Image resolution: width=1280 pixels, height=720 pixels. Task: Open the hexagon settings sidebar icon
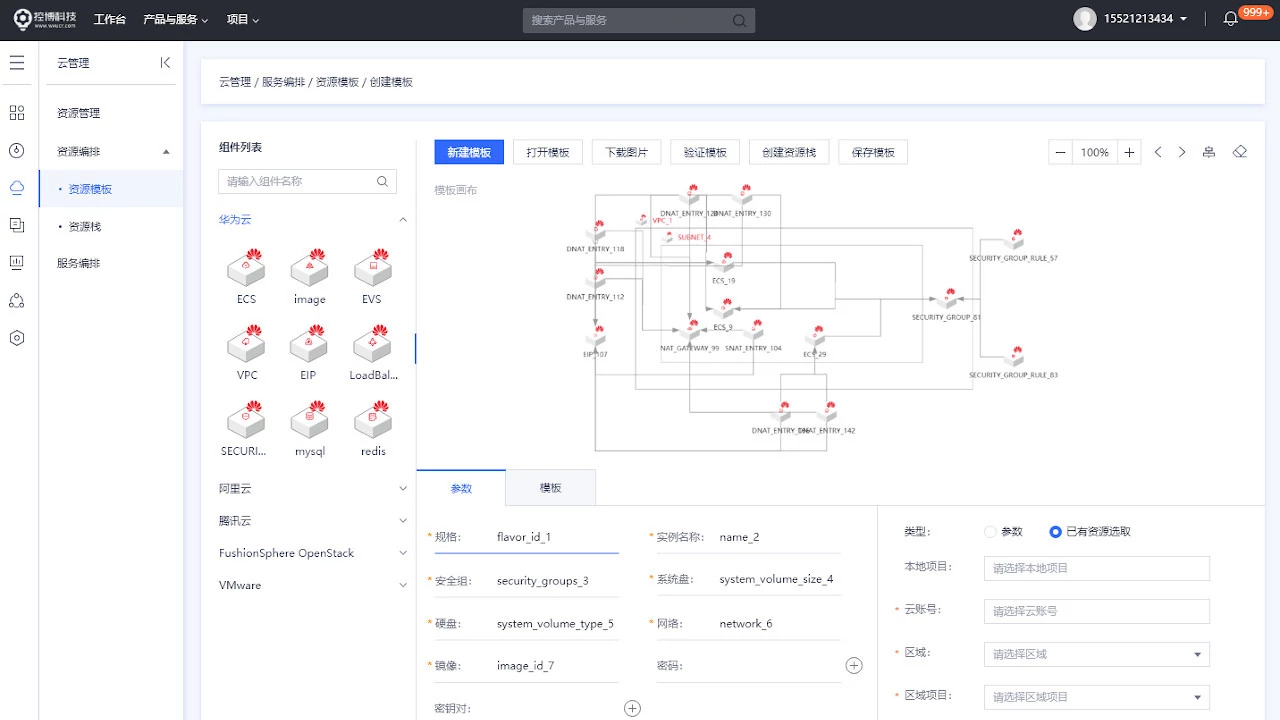[17, 338]
